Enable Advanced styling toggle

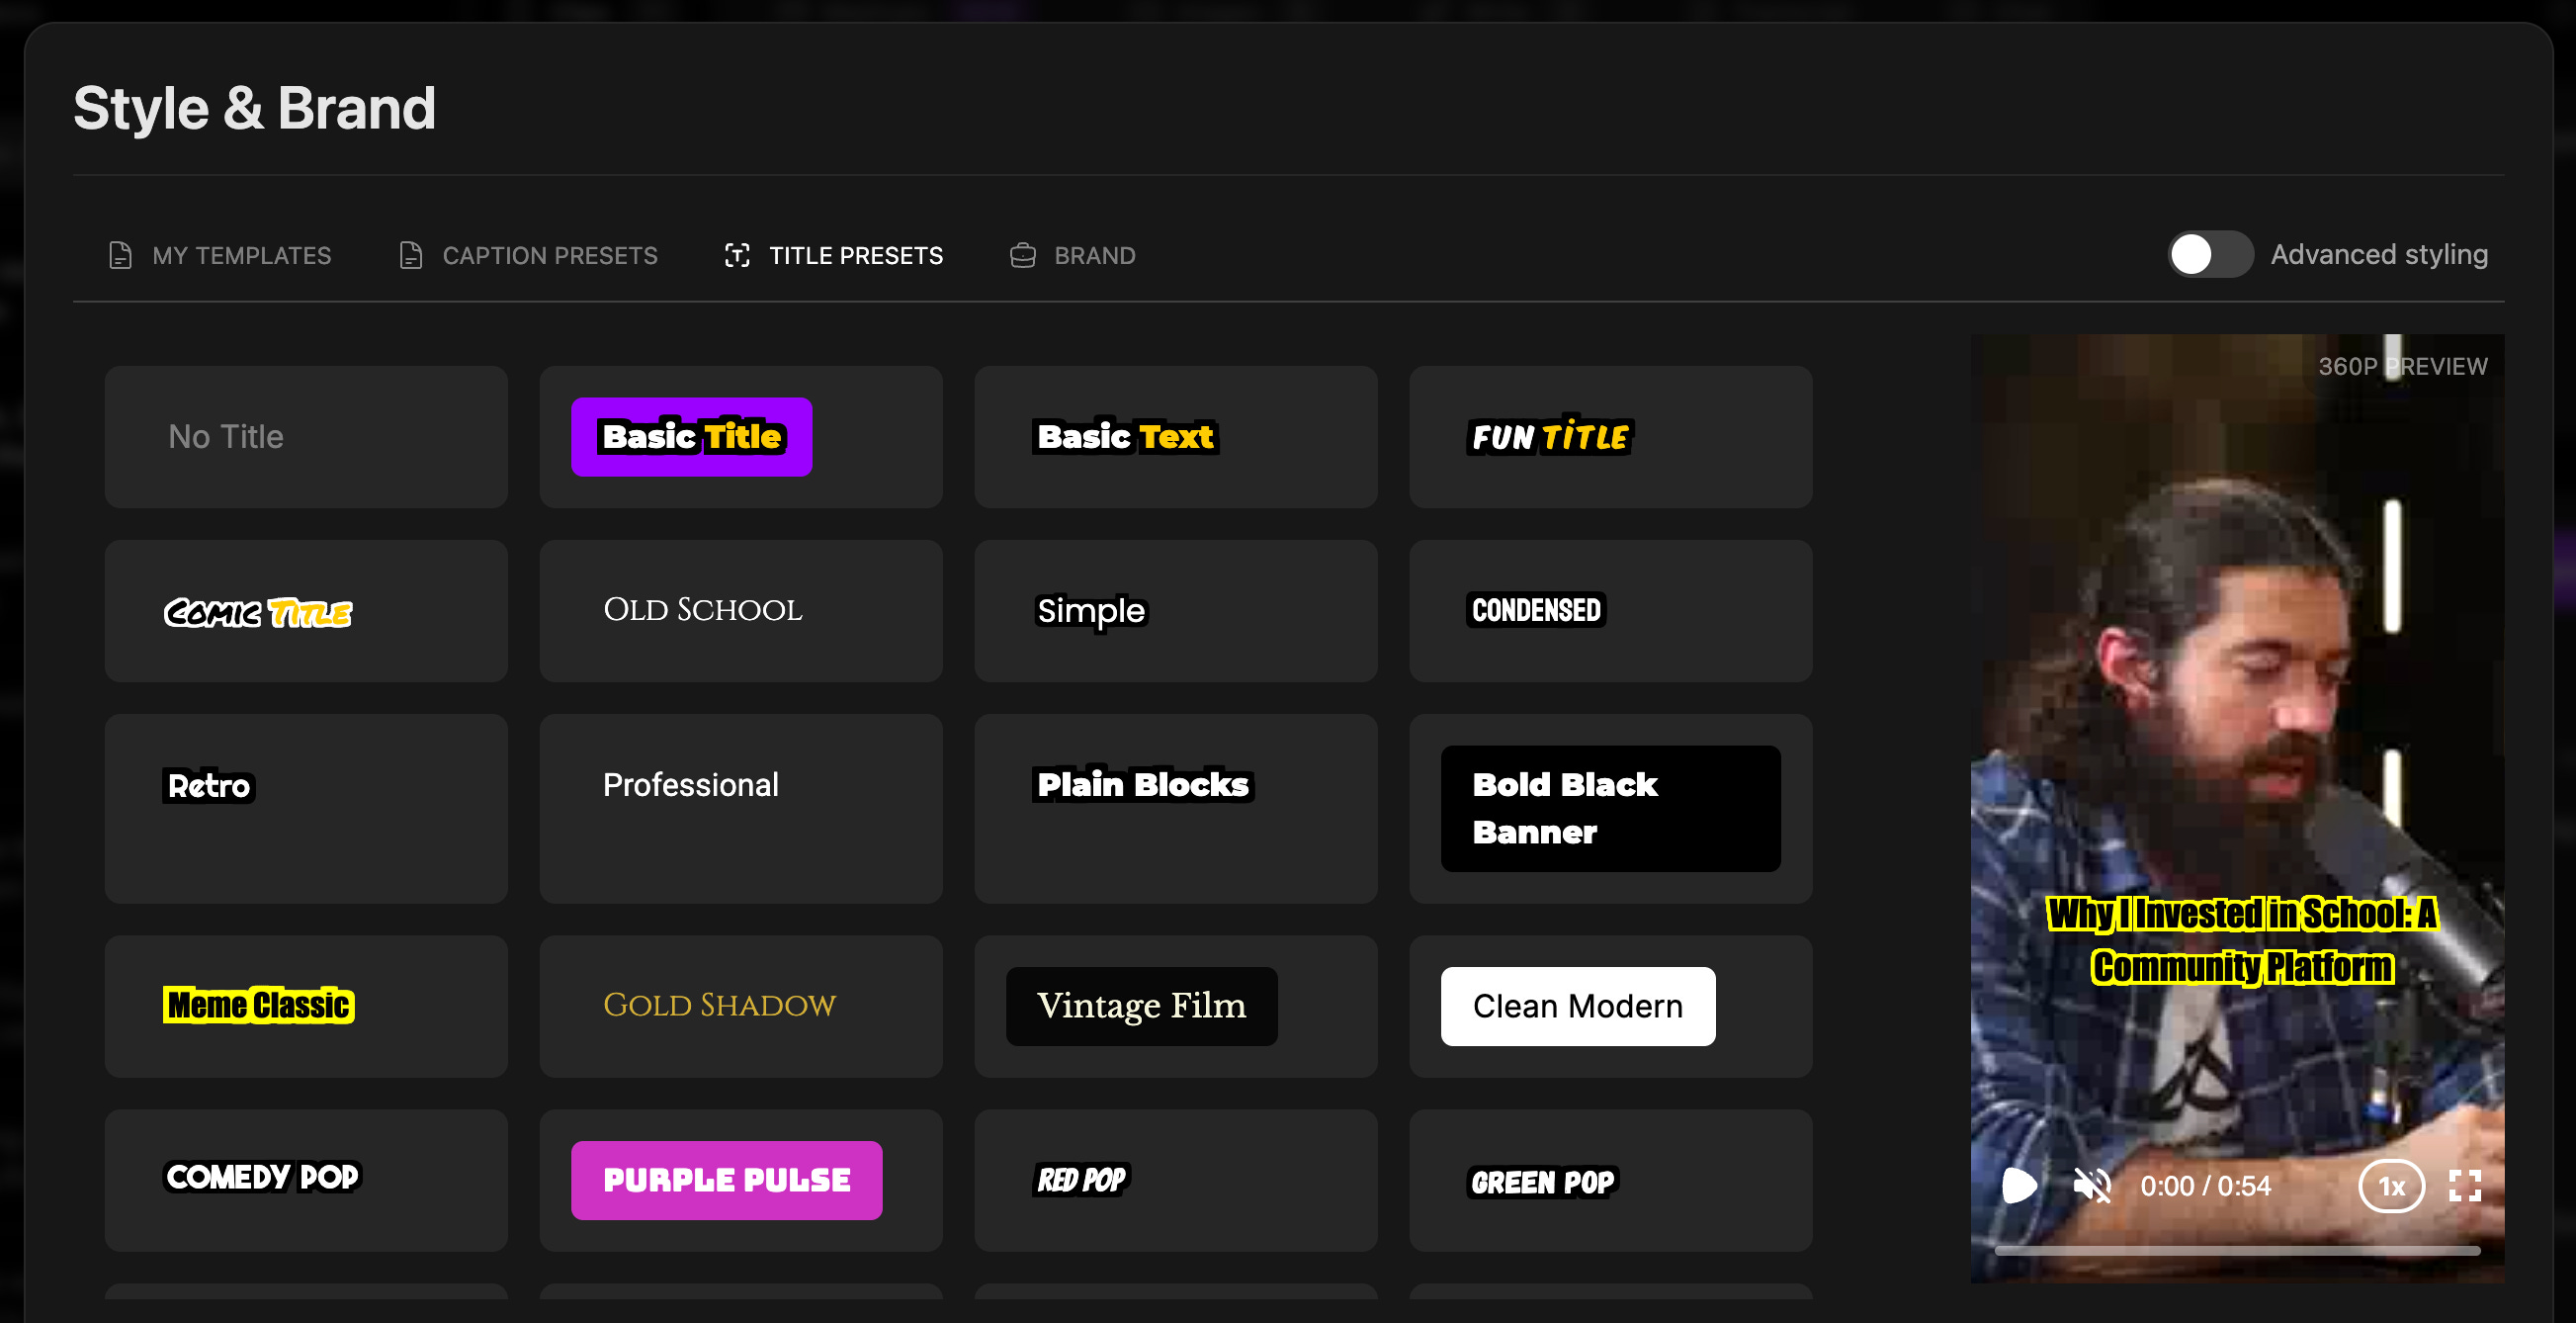[2209, 255]
